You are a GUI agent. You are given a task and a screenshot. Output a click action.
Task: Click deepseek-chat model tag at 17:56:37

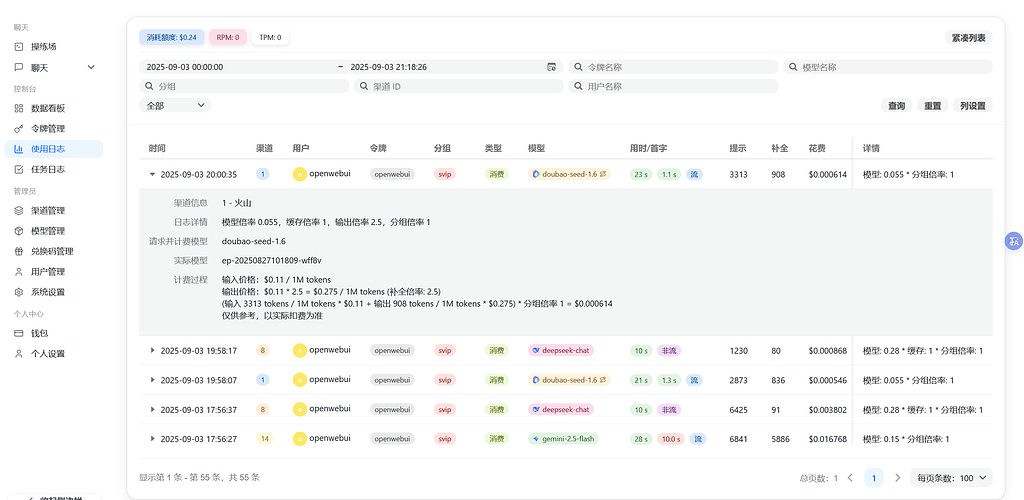tap(561, 409)
